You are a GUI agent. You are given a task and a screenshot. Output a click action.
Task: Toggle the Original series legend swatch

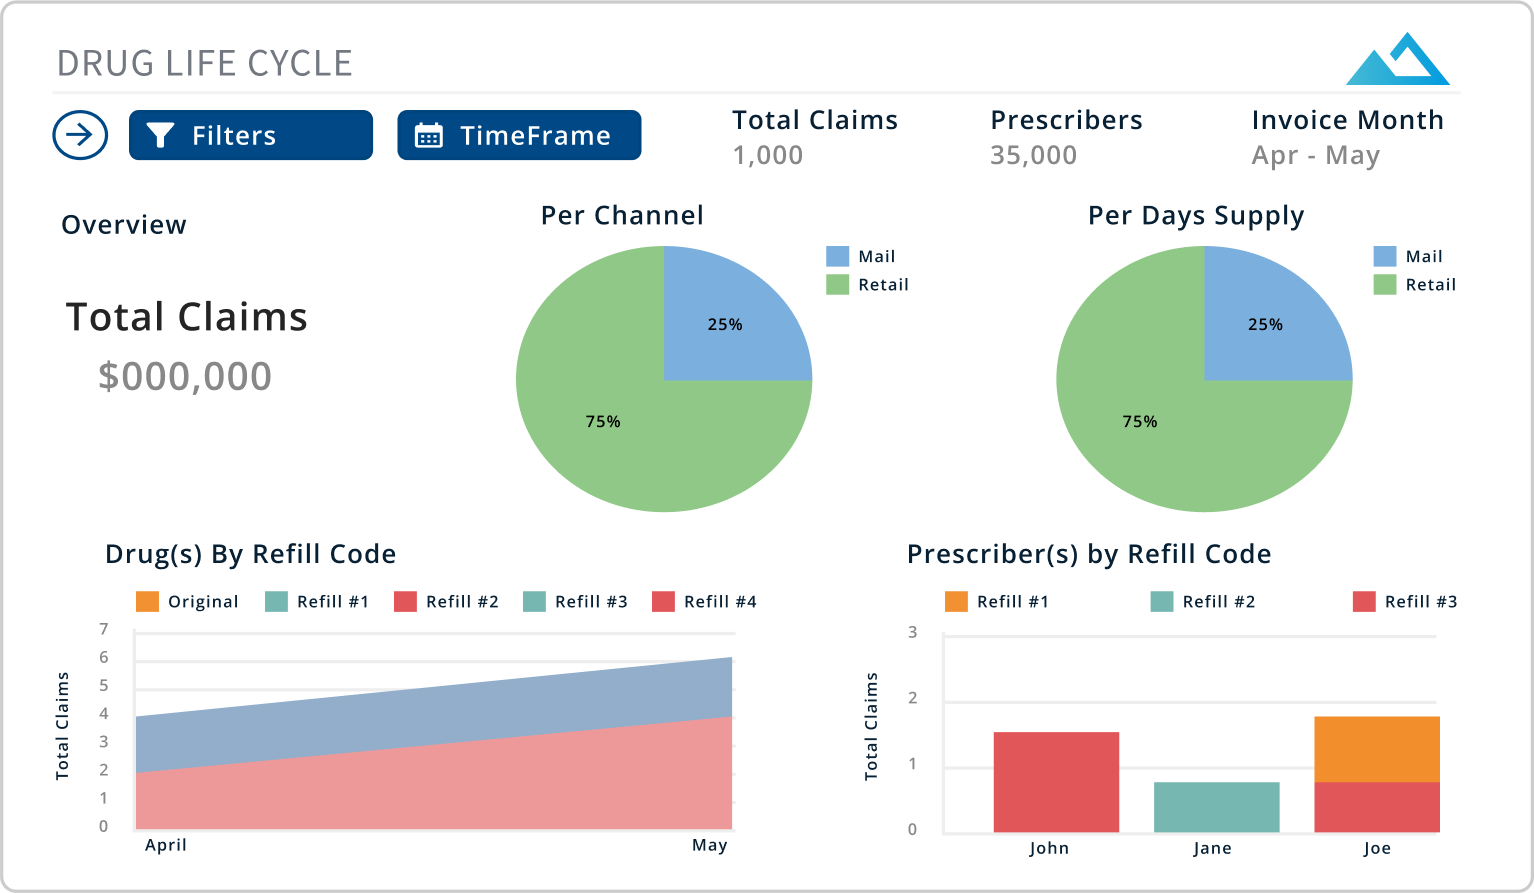[x=148, y=602]
